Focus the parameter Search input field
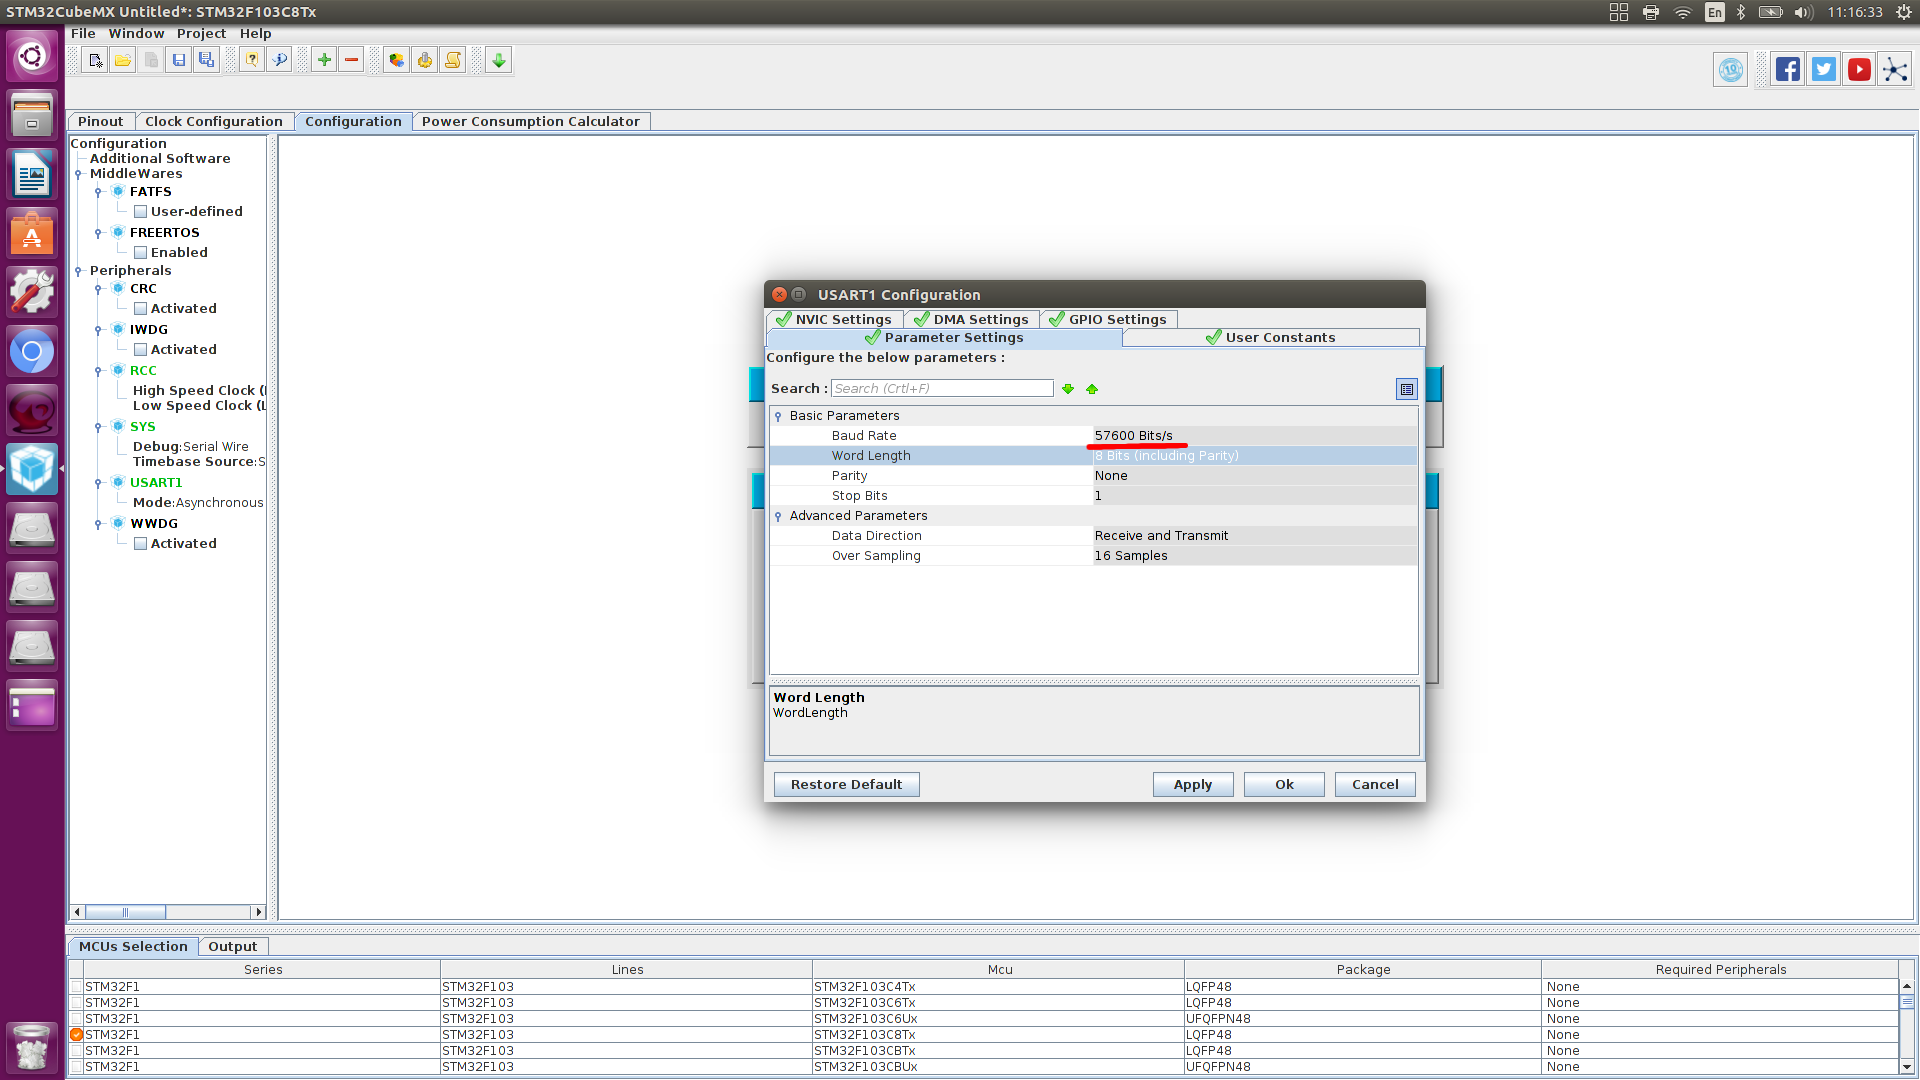Screen dimensions: 1920x1080 point(942,389)
